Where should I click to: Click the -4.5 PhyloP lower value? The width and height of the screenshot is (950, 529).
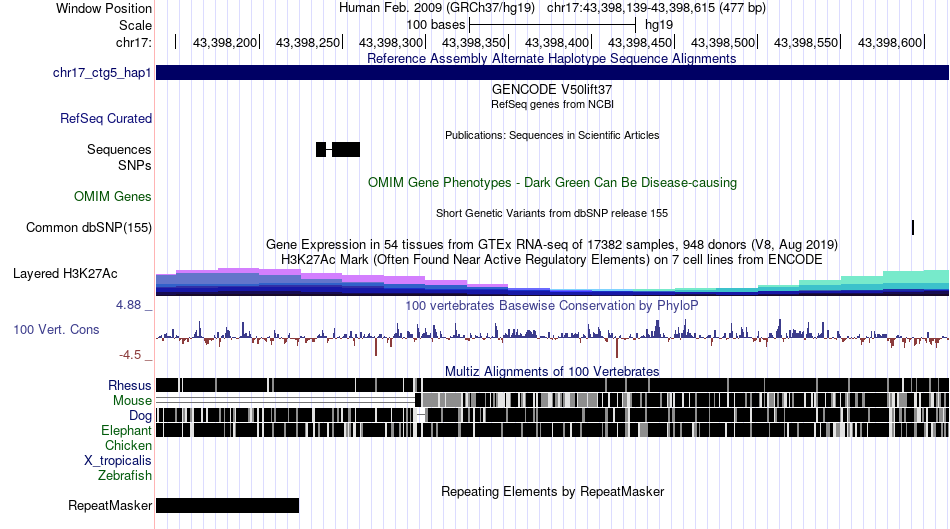tap(130, 355)
